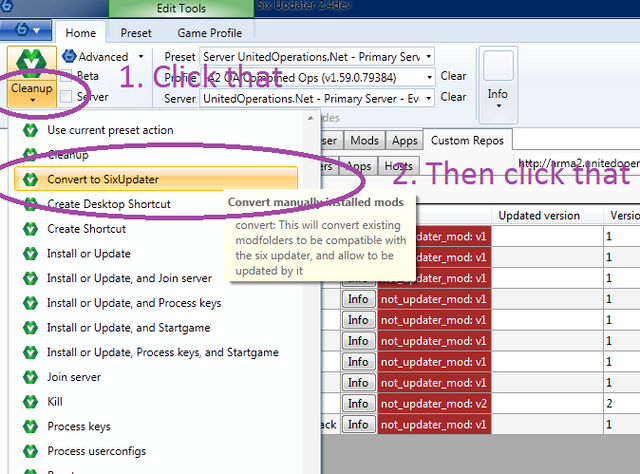Open the Game Profile ribbon tab

click(209, 33)
